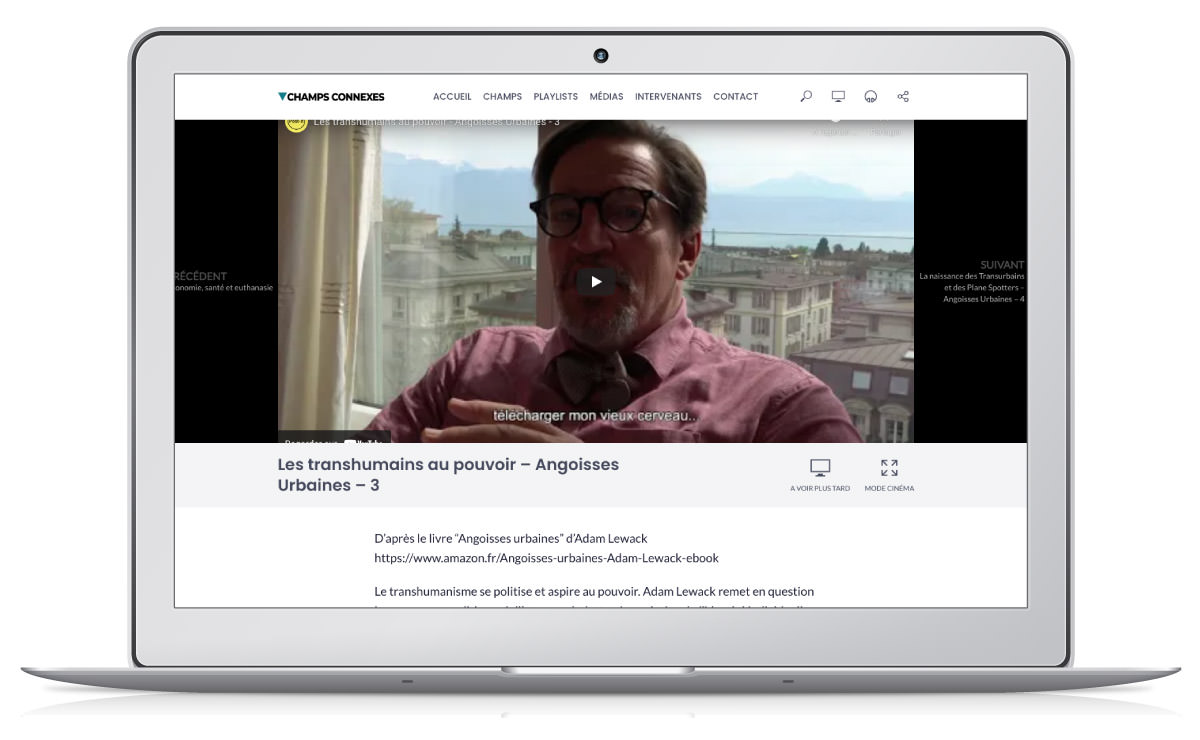Screen dimensions: 1200x740
Task: Open the watch-later monitor icon in header
Action: pyautogui.click(x=839, y=96)
